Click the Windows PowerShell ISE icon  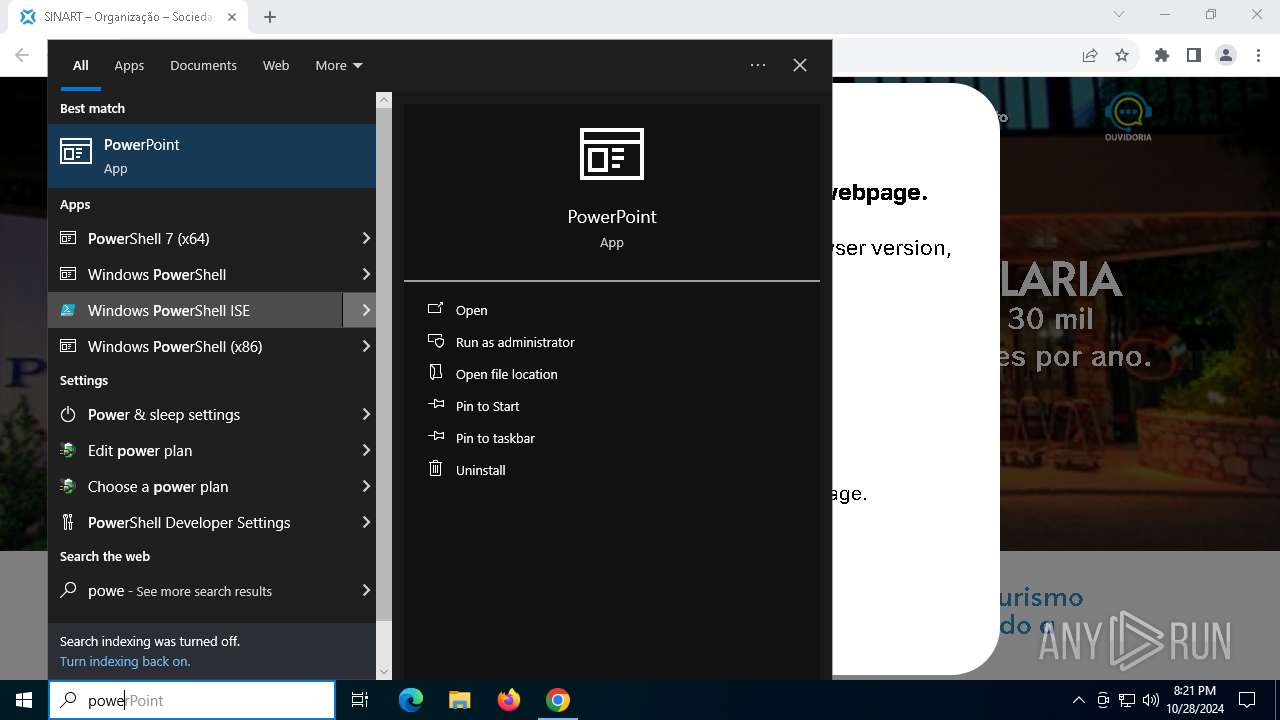[68, 310]
